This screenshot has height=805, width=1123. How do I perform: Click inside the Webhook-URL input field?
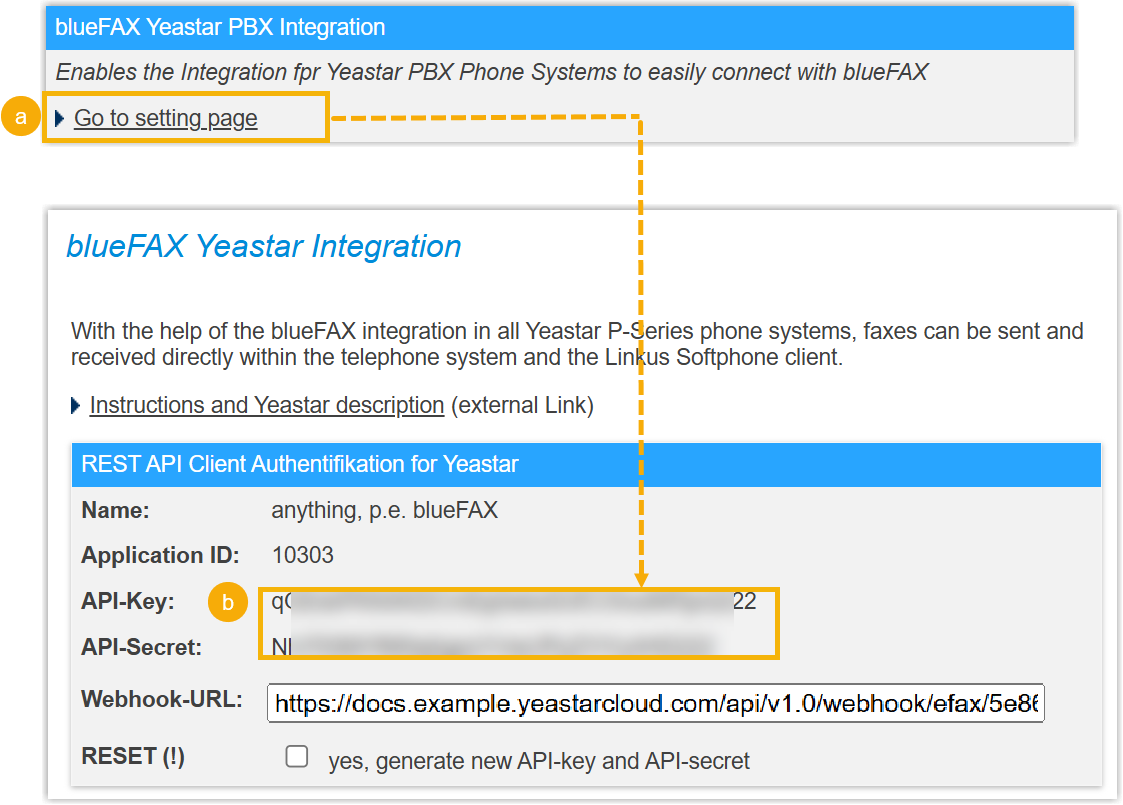[655, 703]
